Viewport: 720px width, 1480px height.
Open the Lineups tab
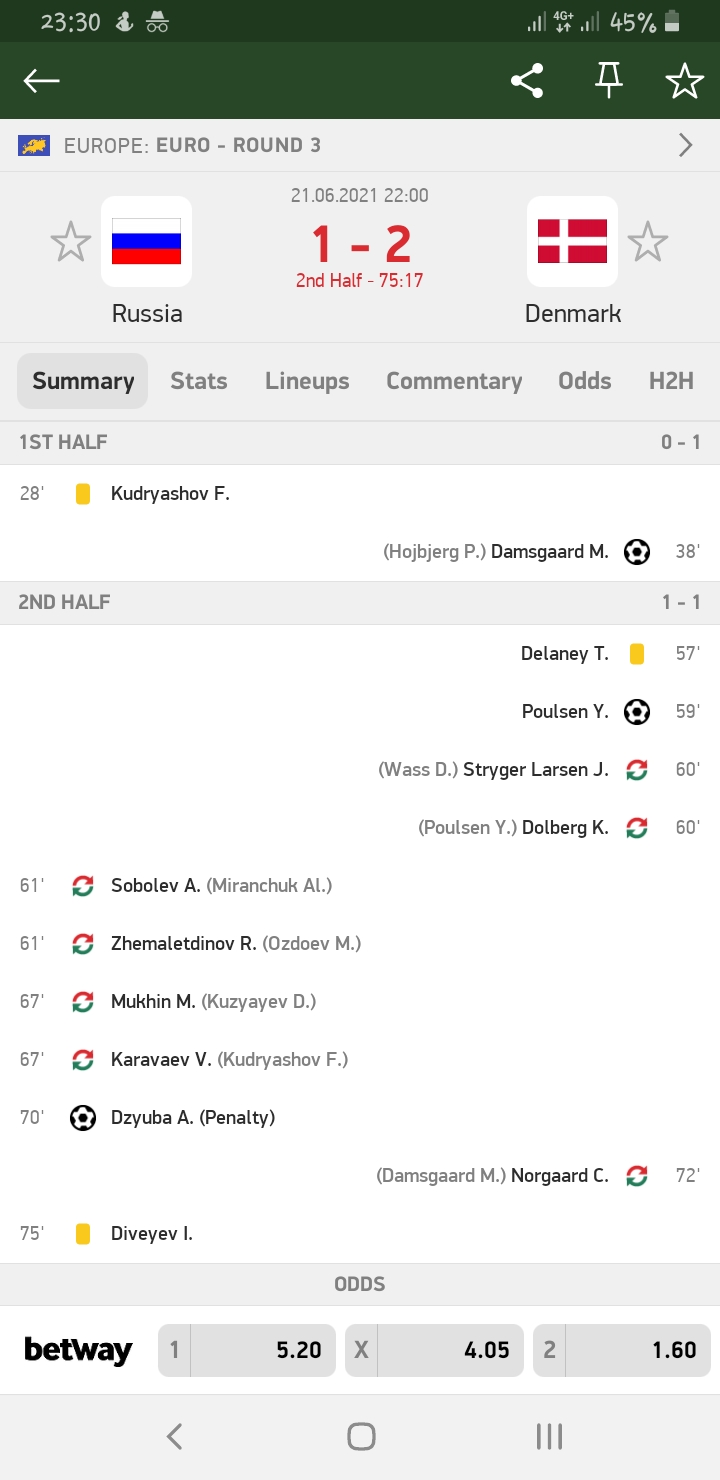click(307, 381)
